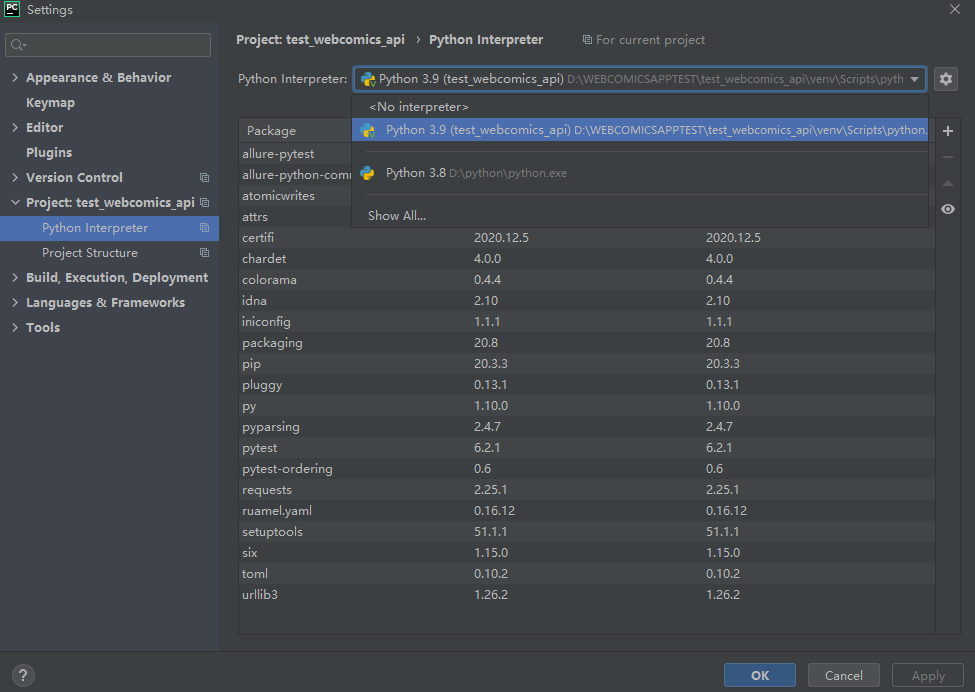Select Project Structure in settings tree
Image resolution: width=975 pixels, height=692 pixels.
click(x=109, y=253)
